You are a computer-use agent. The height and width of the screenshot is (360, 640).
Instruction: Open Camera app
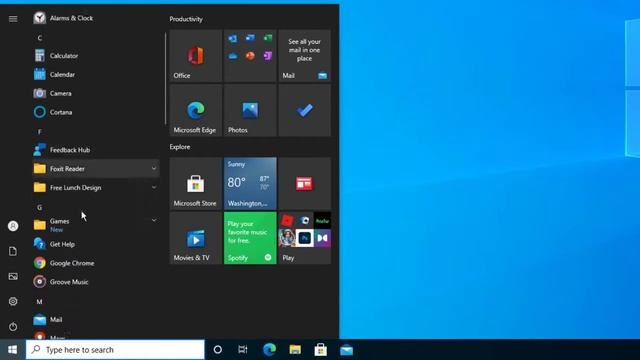tap(96, 93)
